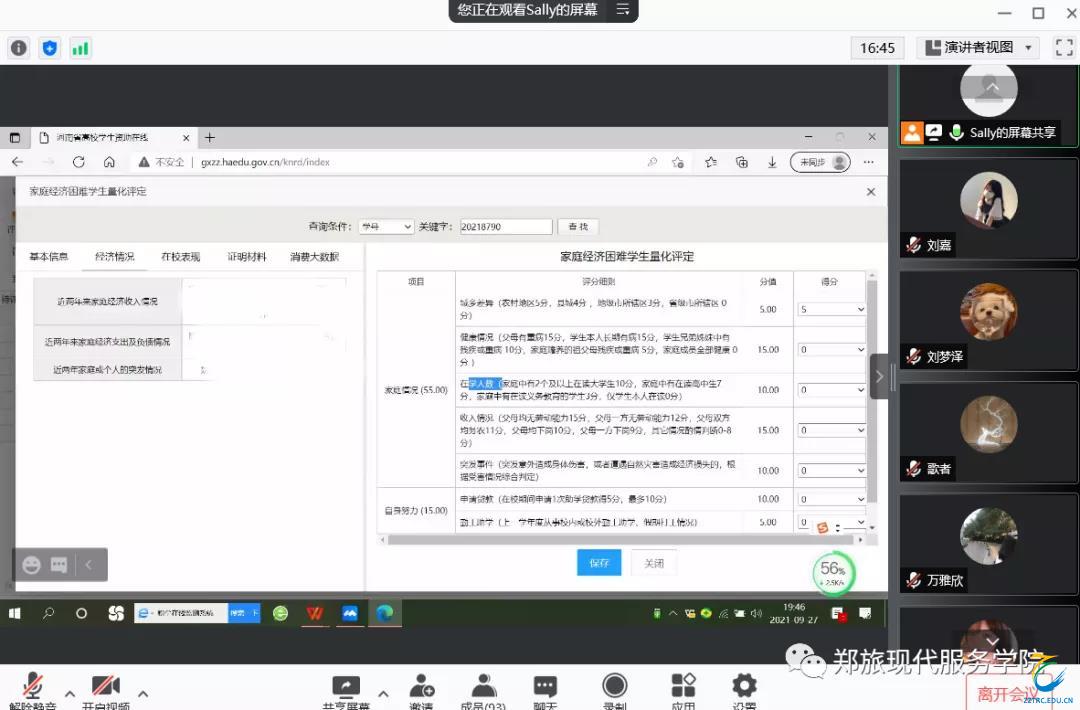Expand audio options arrow beside microphone
This screenshot has width=1080, height=710.
(x=70, y=693)
